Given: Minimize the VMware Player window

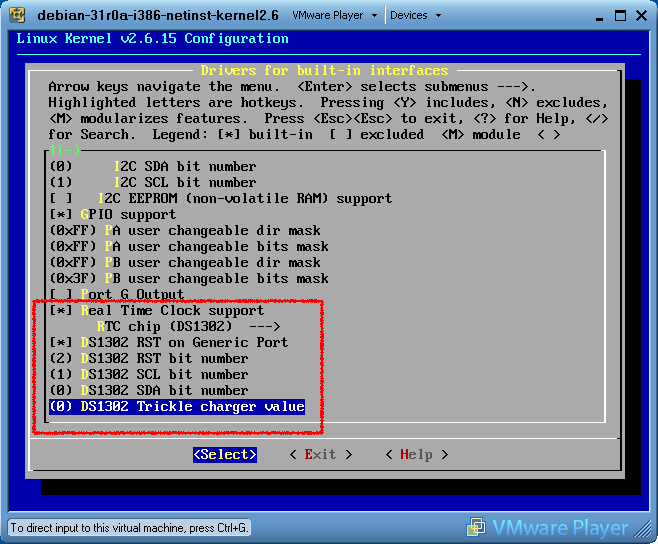Looking at the screenshot, I should 599,17.
